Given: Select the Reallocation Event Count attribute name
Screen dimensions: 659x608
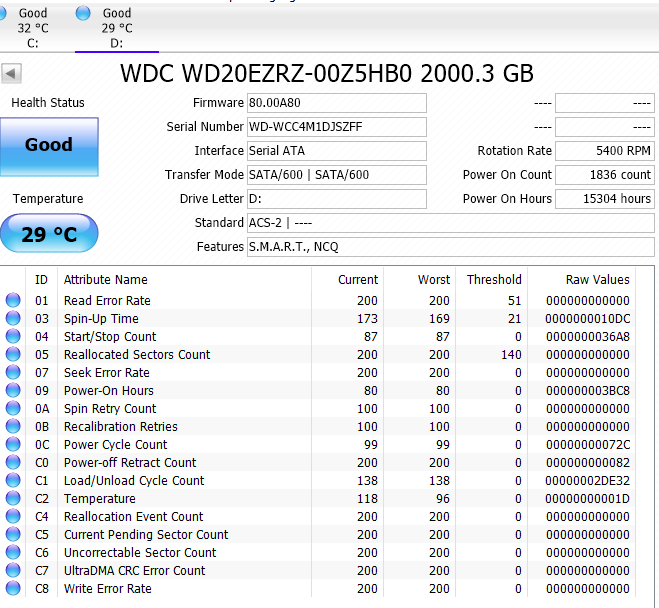Looking at the screenshot, I should (x=133, y=517).
